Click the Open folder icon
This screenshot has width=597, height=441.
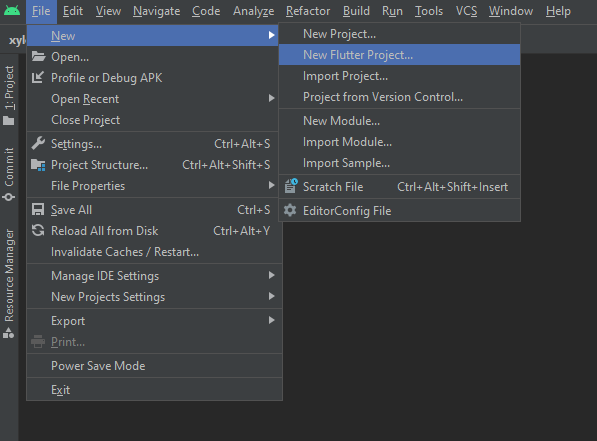tap(38, 56)
